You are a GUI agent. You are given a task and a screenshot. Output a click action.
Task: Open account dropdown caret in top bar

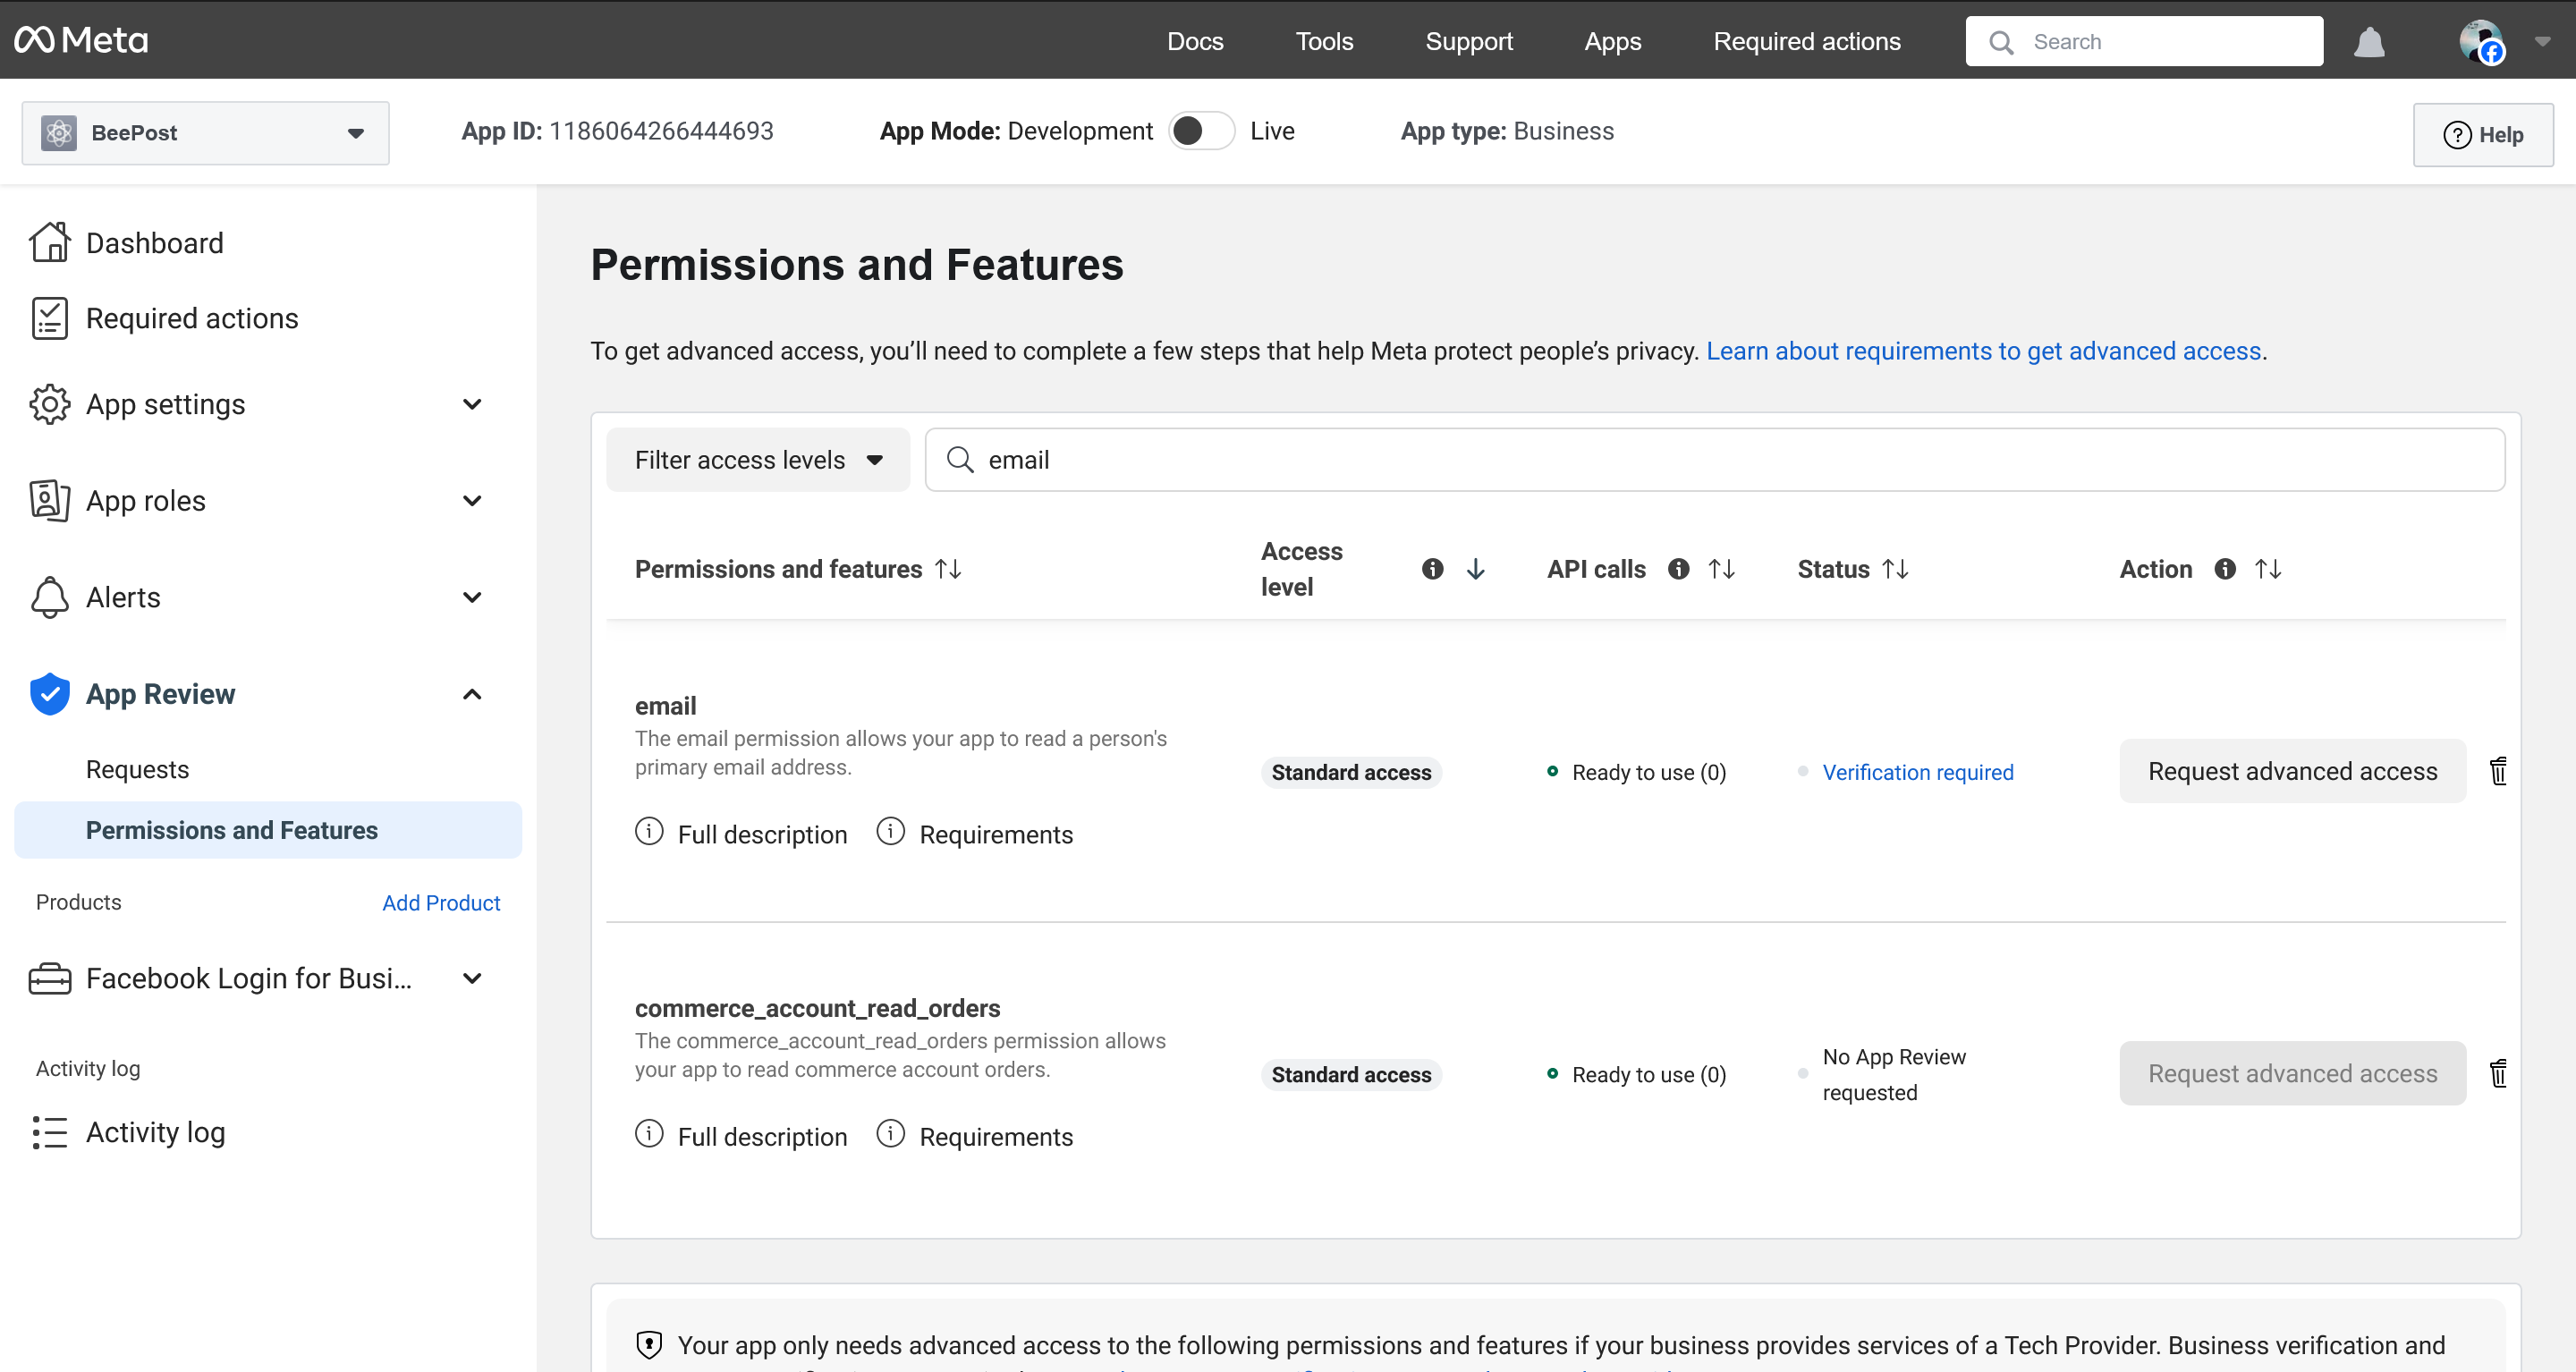tap(2542, 41)
